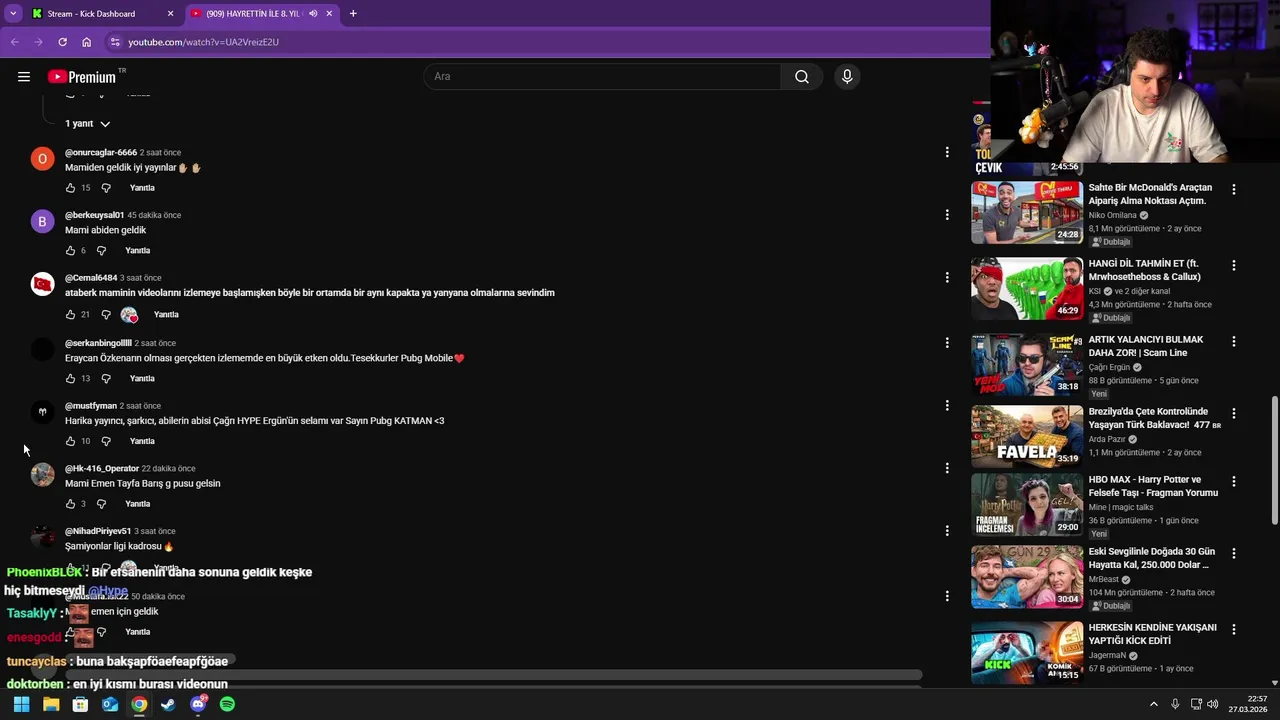The image size is (1280, 720).
Task: Open options menu for @NihadPiriyev51 comment
Action: (x=947, y=531)
